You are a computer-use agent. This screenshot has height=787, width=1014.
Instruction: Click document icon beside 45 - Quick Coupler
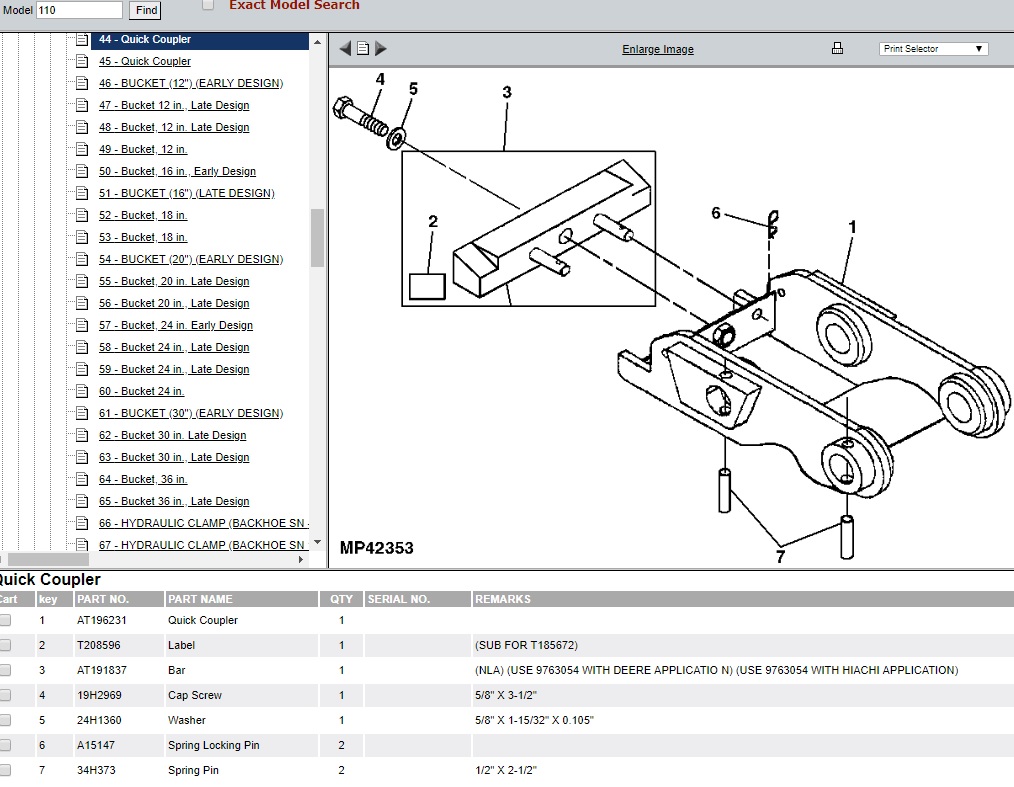coord(83,61)
